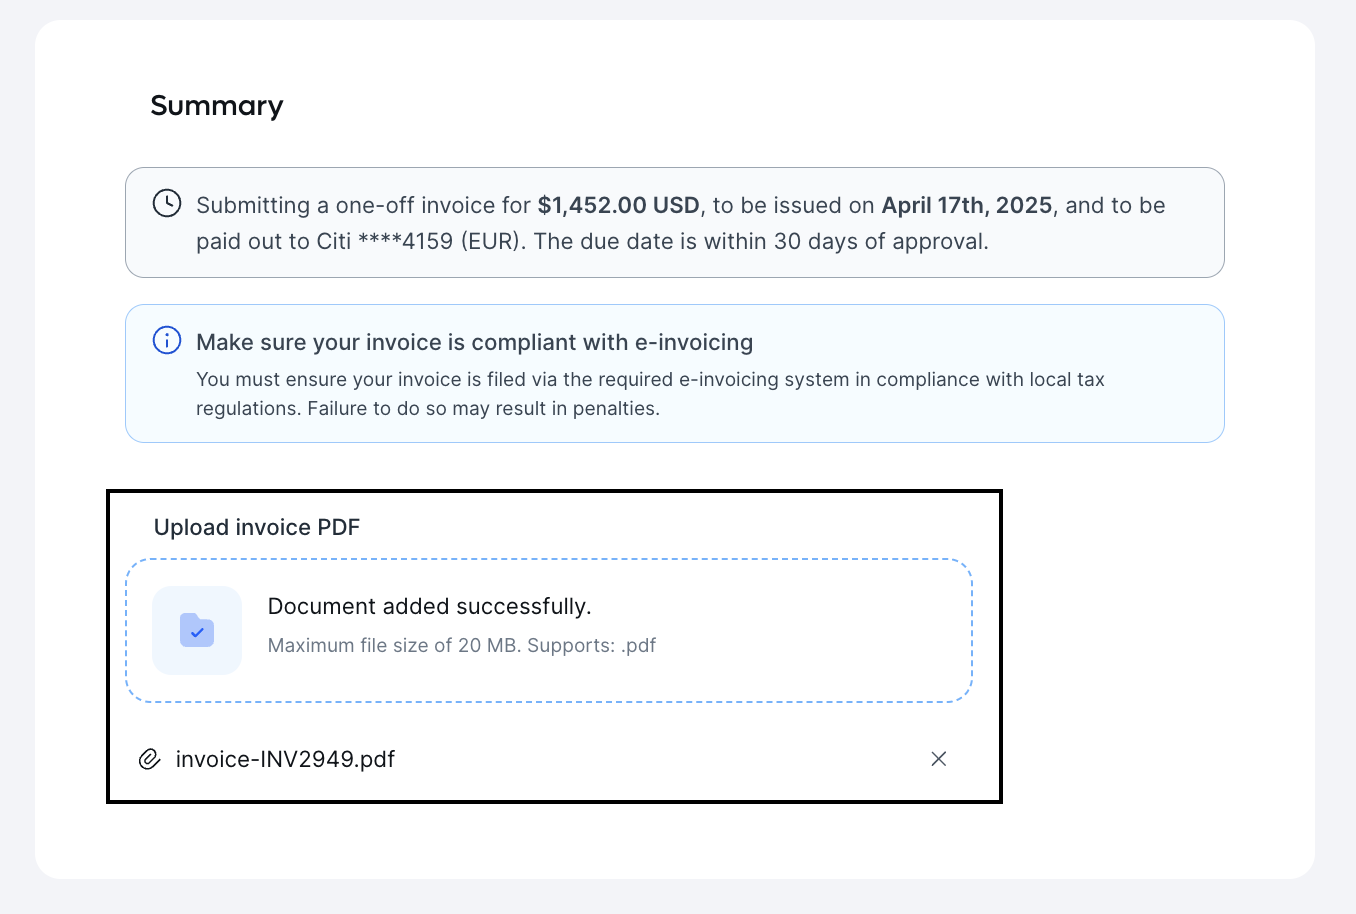This screenshot has height=914, width=1356.
Task: Click the paperclip attachment icon
Action: point(149,759)
